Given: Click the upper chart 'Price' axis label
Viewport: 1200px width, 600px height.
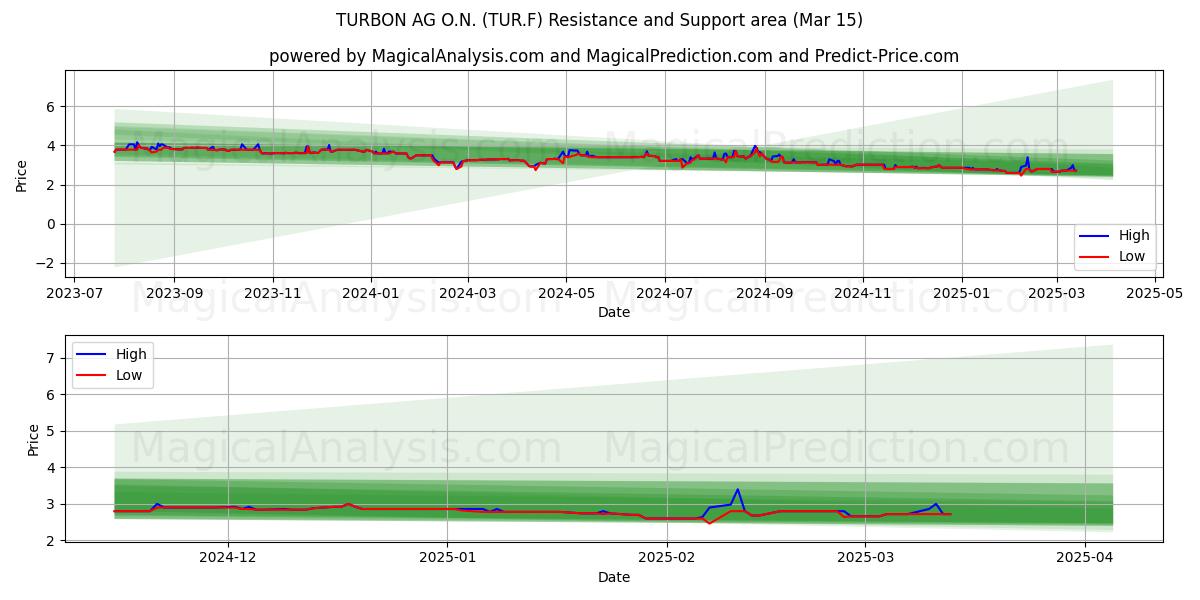Looking at the screenshot, I should pos(22,174).
